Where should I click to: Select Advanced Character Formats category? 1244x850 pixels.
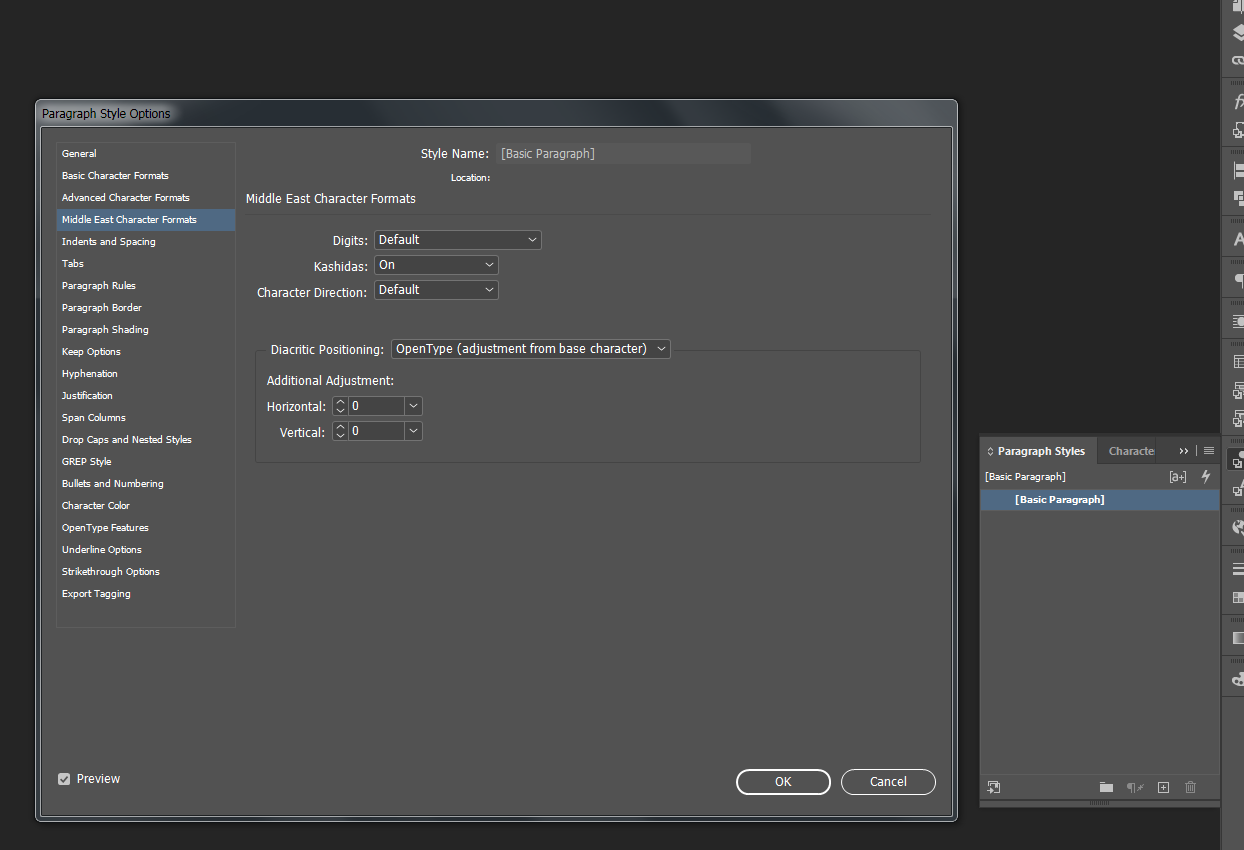click(x=146, y=198)
